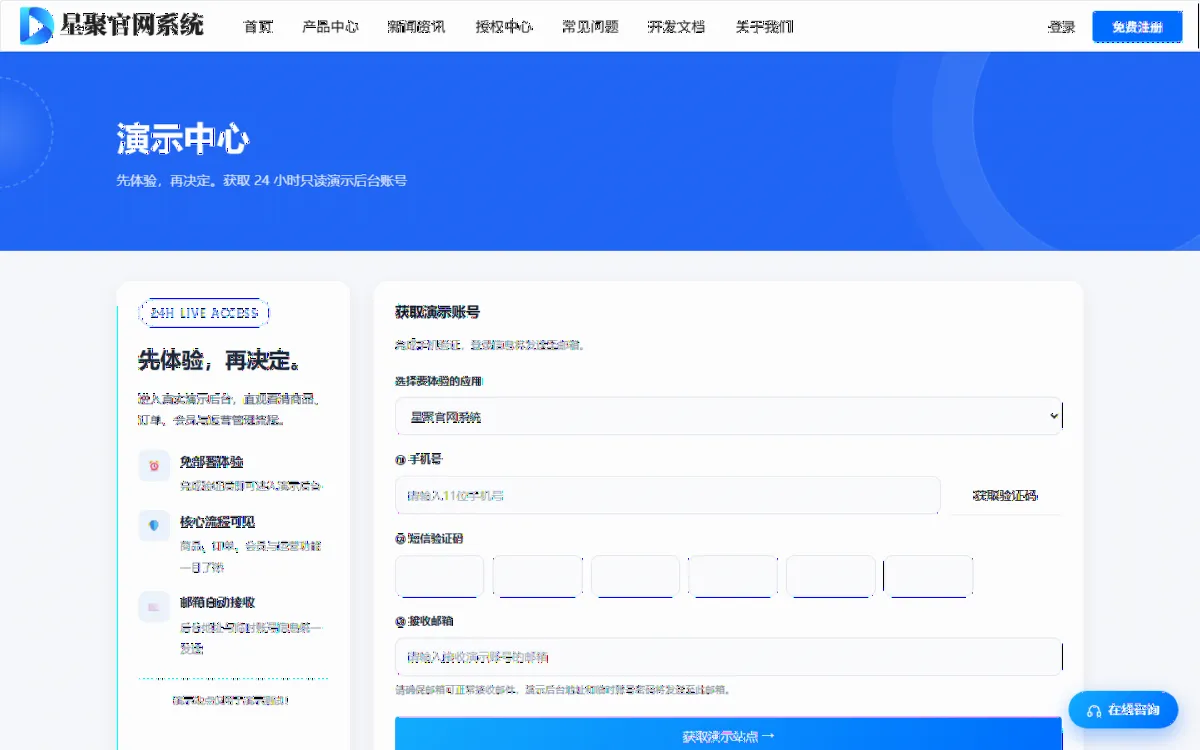Open 开发文档 in the top navigation
Screen dimensions: 1200x750
(x=677, y=27)
